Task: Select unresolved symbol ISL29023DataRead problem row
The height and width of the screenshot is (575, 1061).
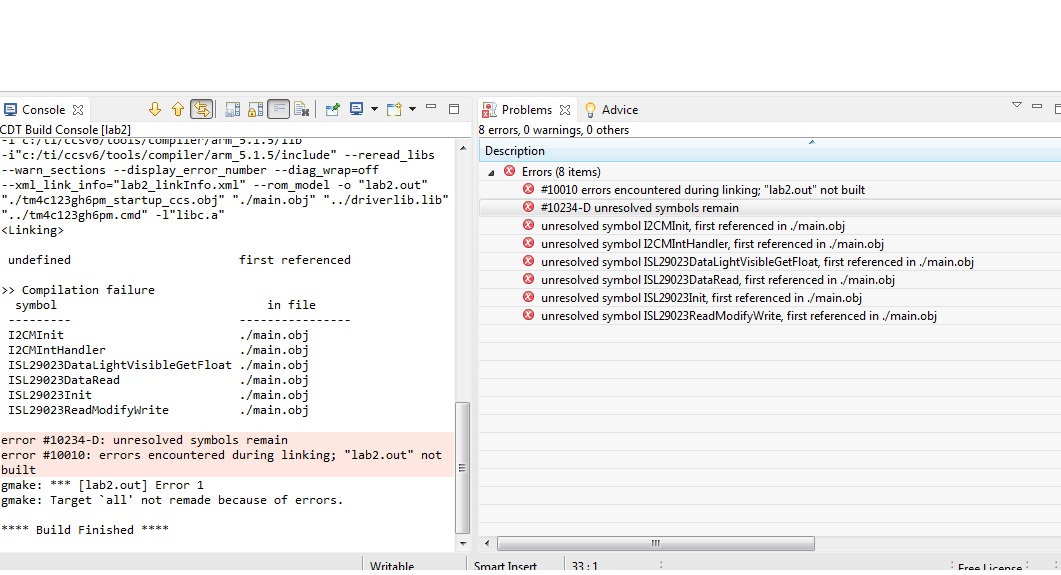Action: click(x=769, y=279)
